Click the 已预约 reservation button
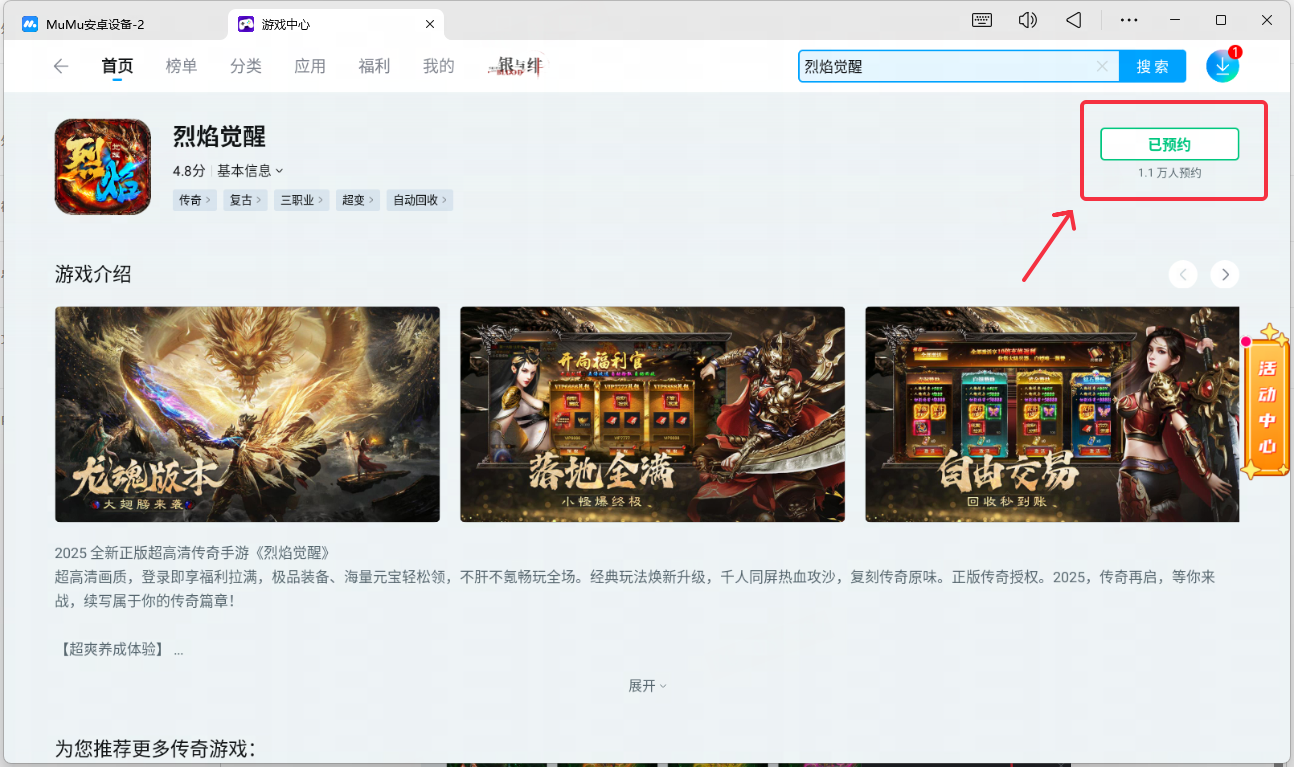 pyautogui.click(x=1169, y=143)
